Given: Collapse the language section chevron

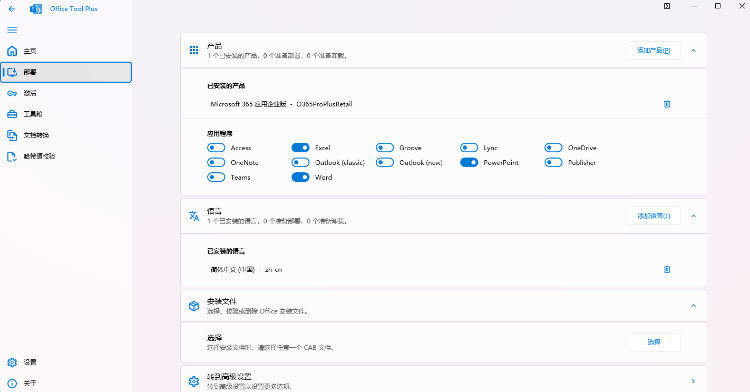Looking at the screenshot, I should click(694, 216).
